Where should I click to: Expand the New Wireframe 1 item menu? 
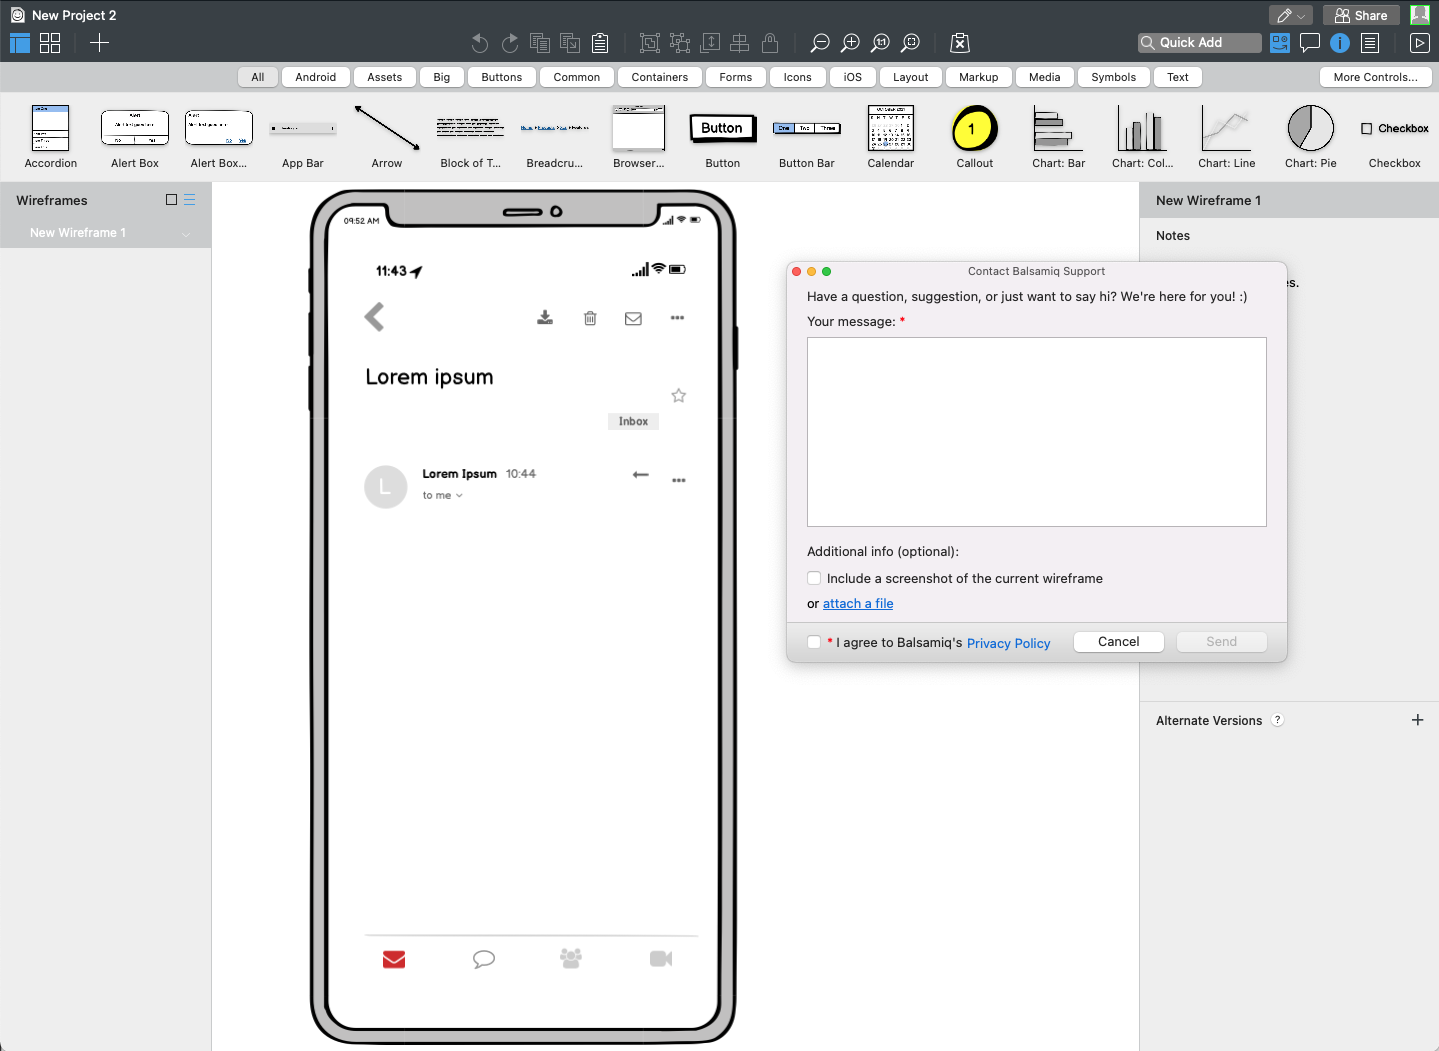[185, 233]
